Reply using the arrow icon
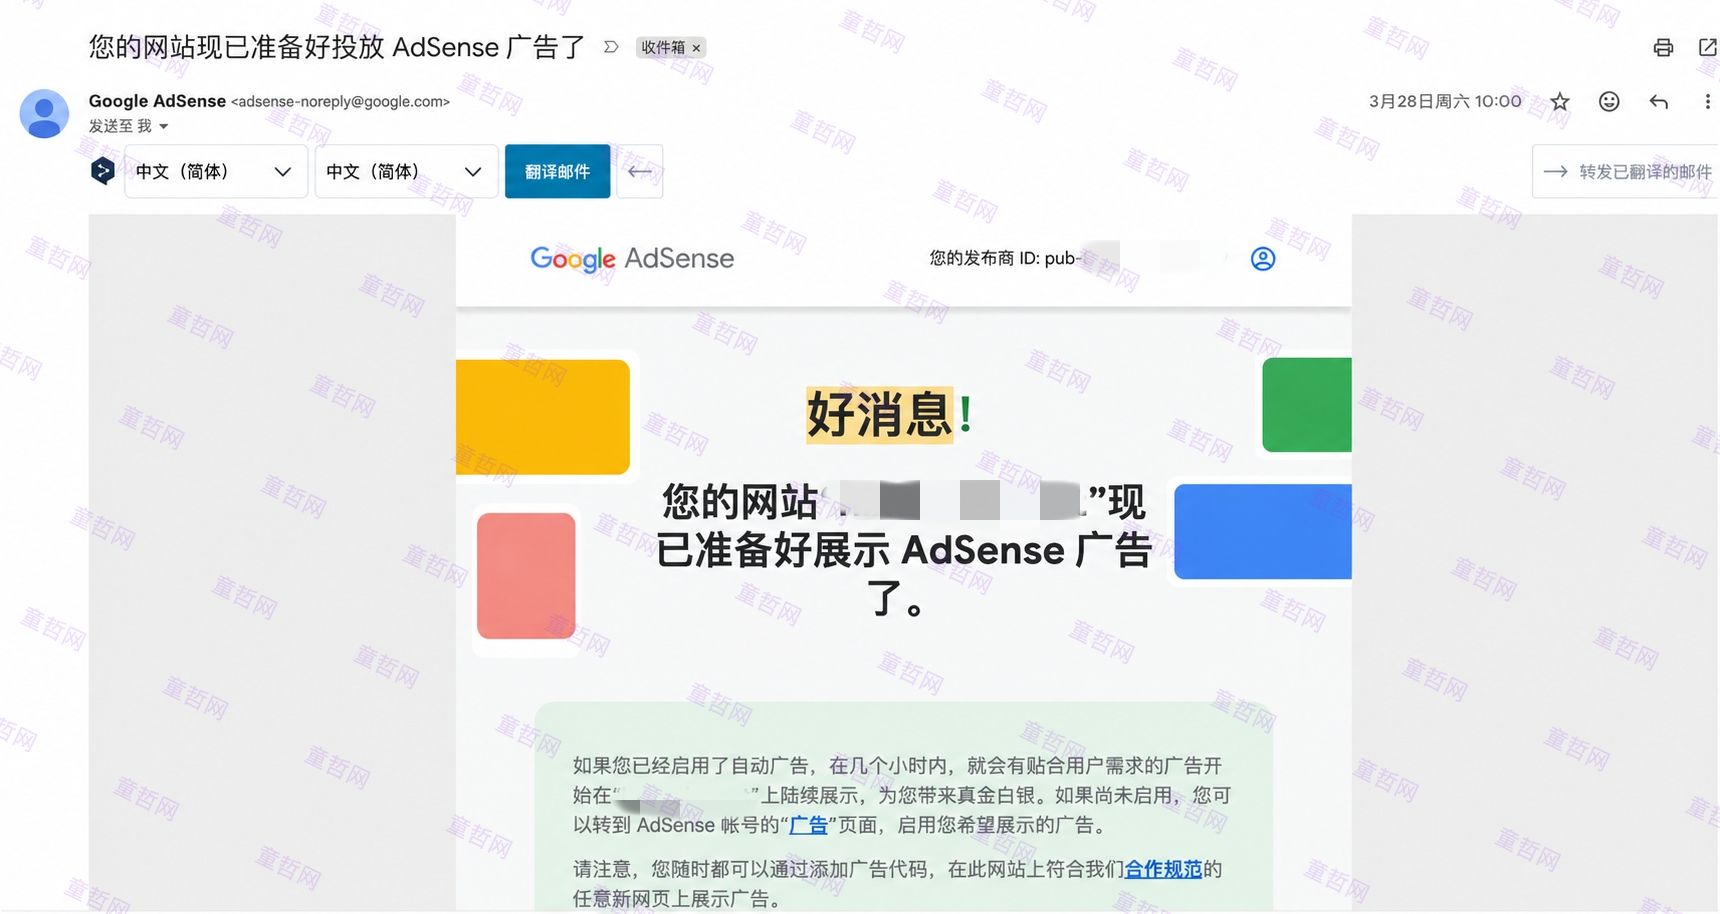Screen dimensions: 1720x914 1659,101
